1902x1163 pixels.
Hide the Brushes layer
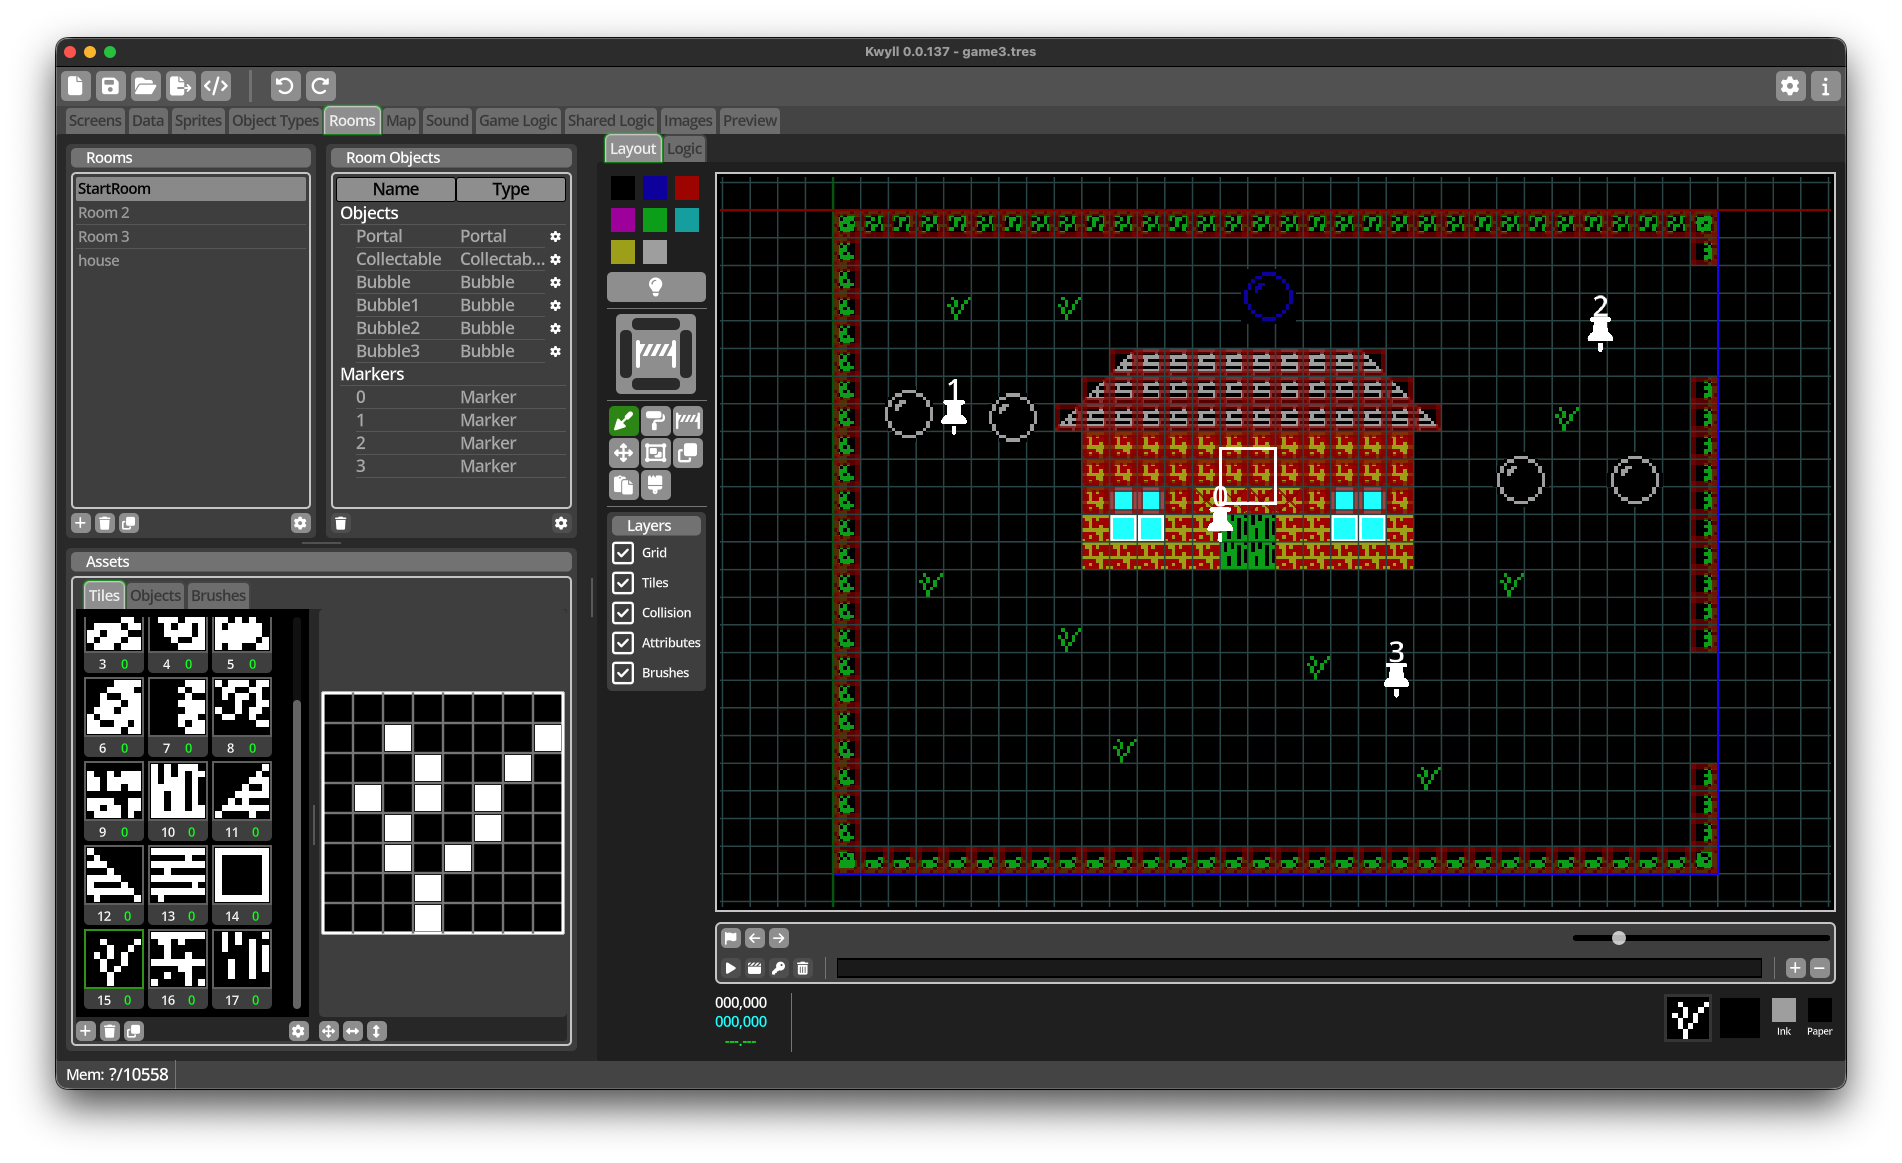click(623, 673)
